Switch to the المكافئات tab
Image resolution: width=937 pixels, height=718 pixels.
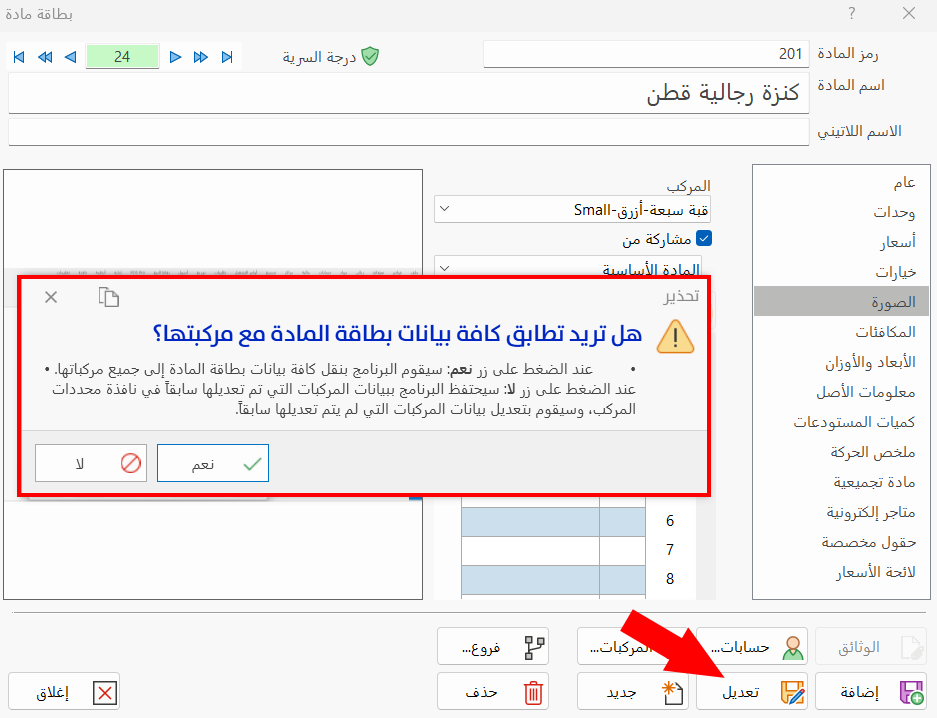point(841,332)
